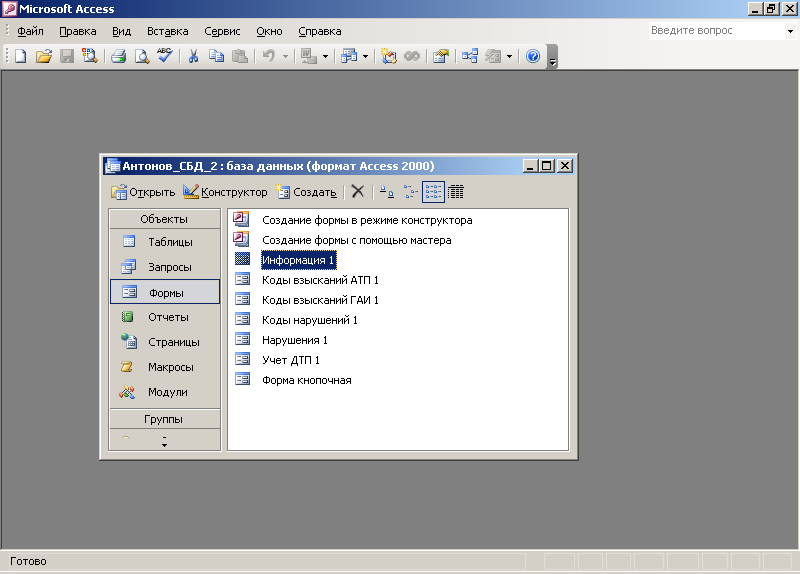Click the Paste clipboard icon
This screenshot has width=800, height=574.
click(240, 56)
